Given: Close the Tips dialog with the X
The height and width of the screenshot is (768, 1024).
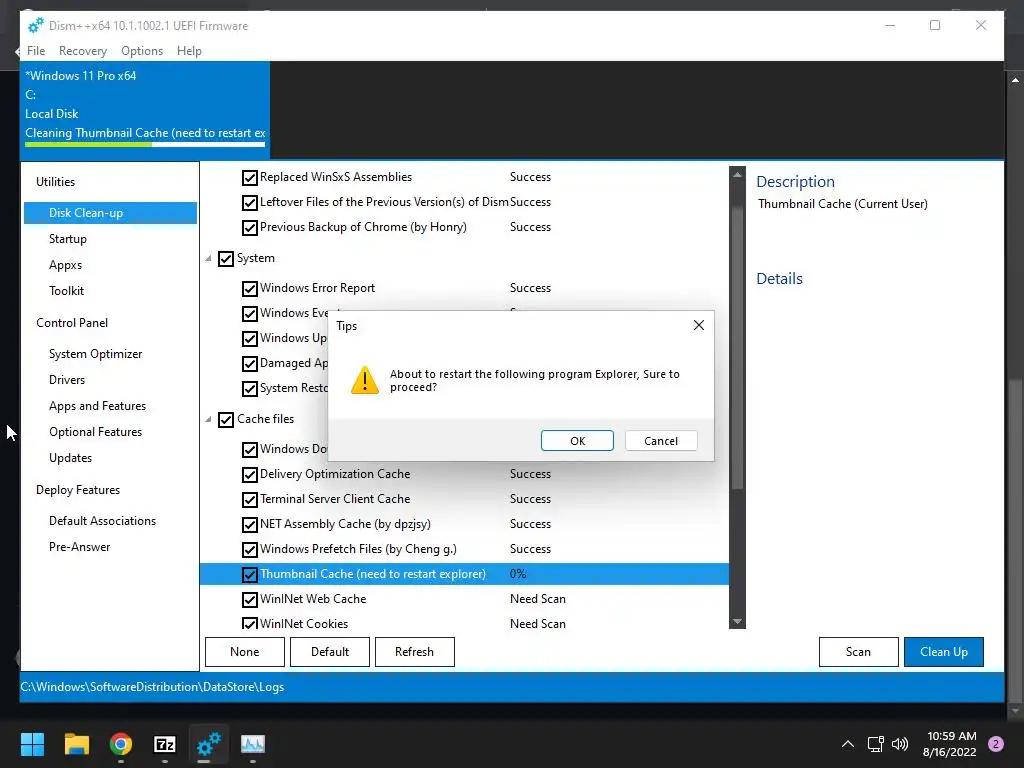Looking at the screenshot, I should click(698, 325).
